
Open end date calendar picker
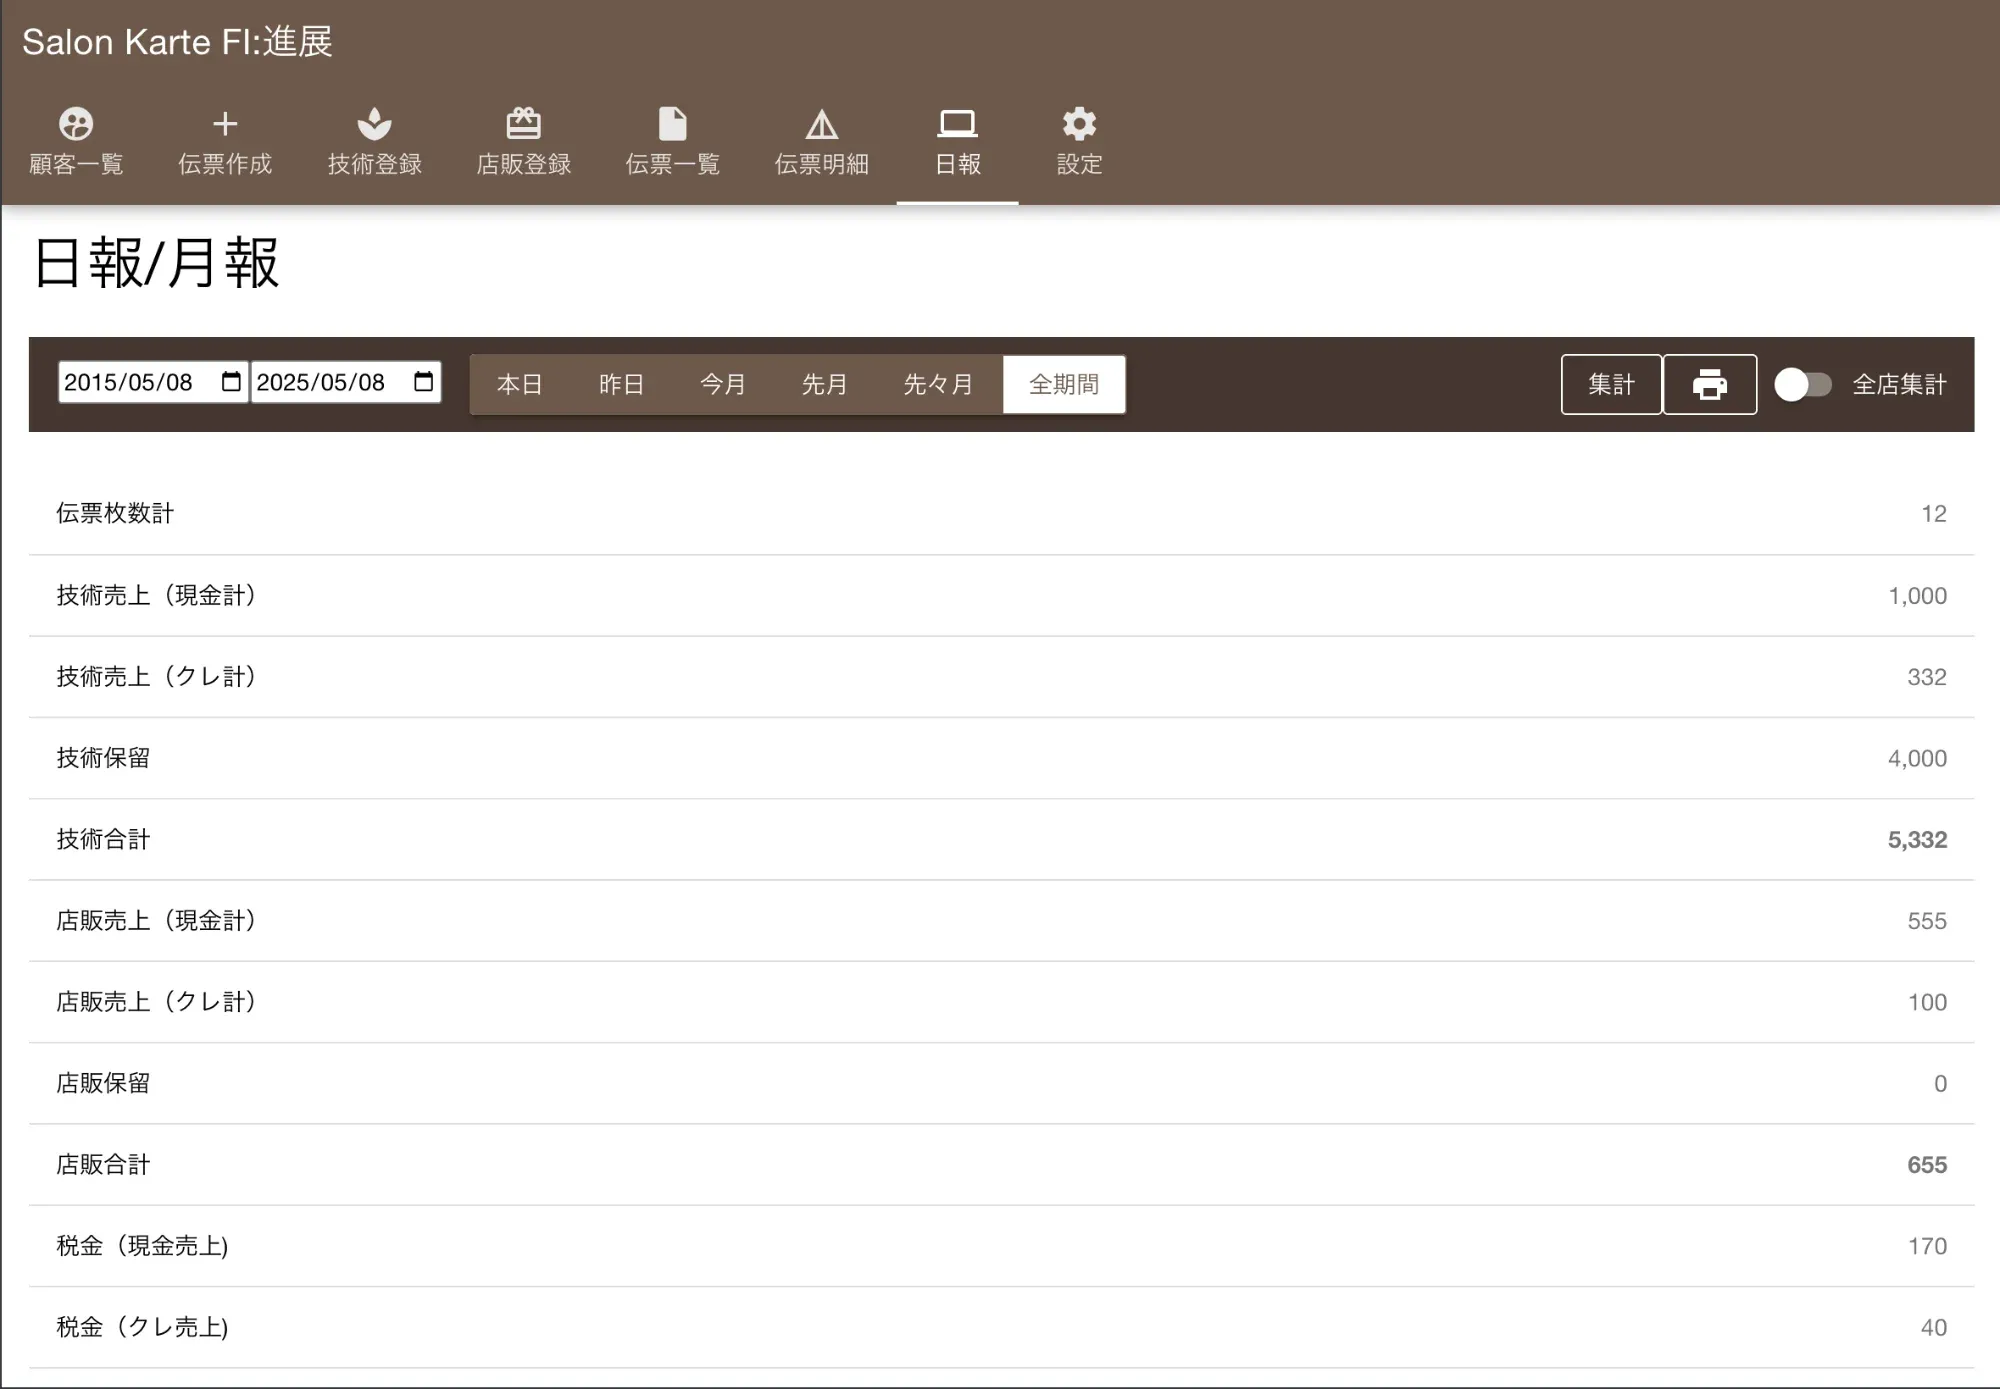(423, 382)
